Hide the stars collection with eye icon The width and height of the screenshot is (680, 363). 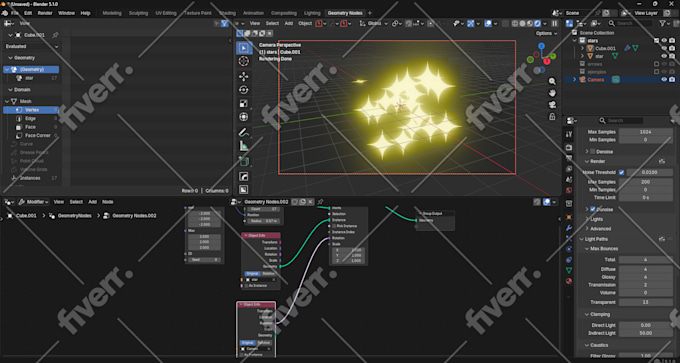[664, 40]
